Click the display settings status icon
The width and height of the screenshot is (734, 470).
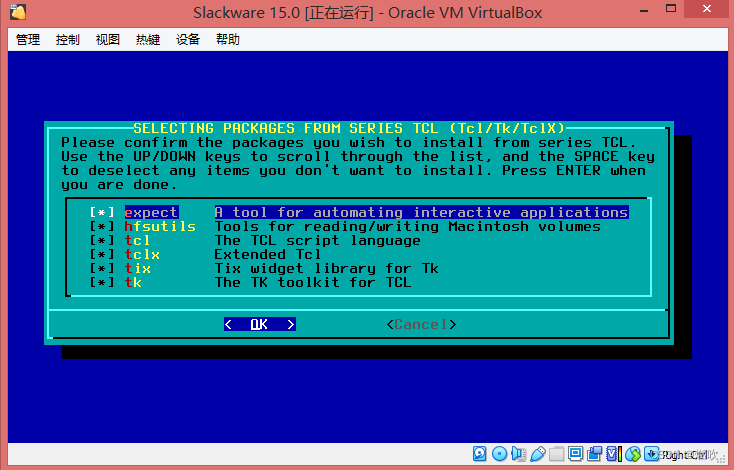pyautogui.click(x=575, y=454)
